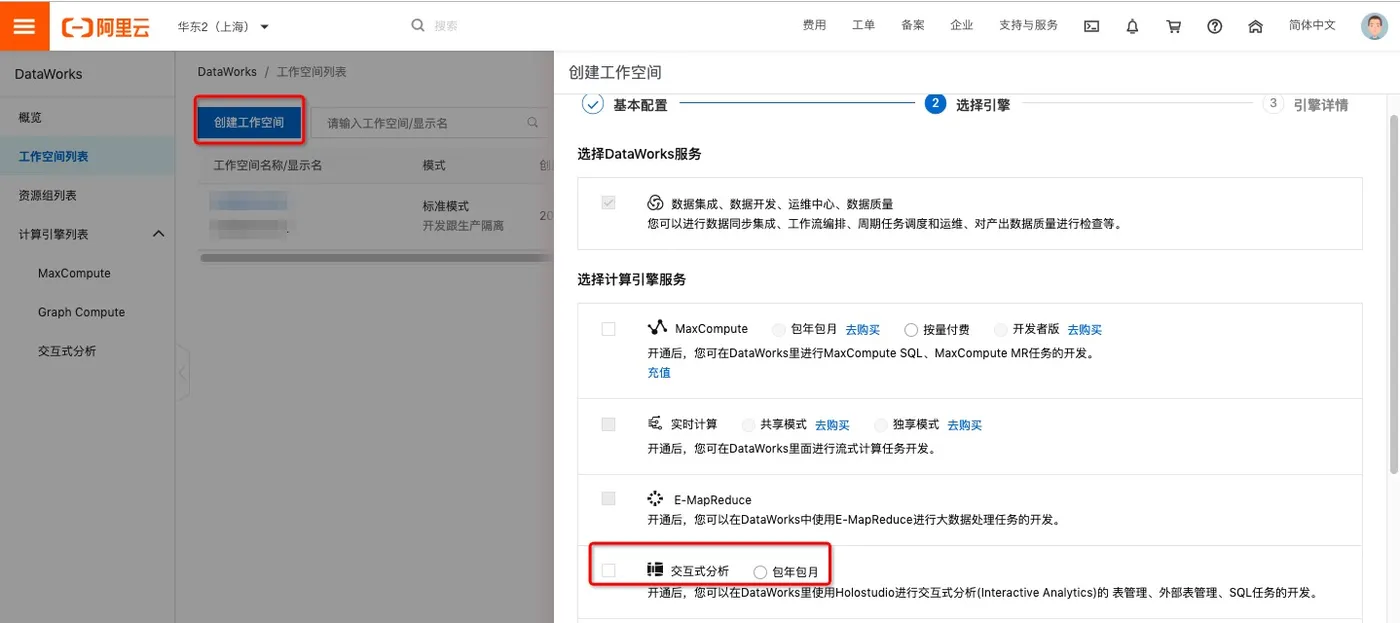Image resolution: width=1400 pixels, height=623 pixels.
Task: Open the user avatar menu
Action: coord(1374,26)
